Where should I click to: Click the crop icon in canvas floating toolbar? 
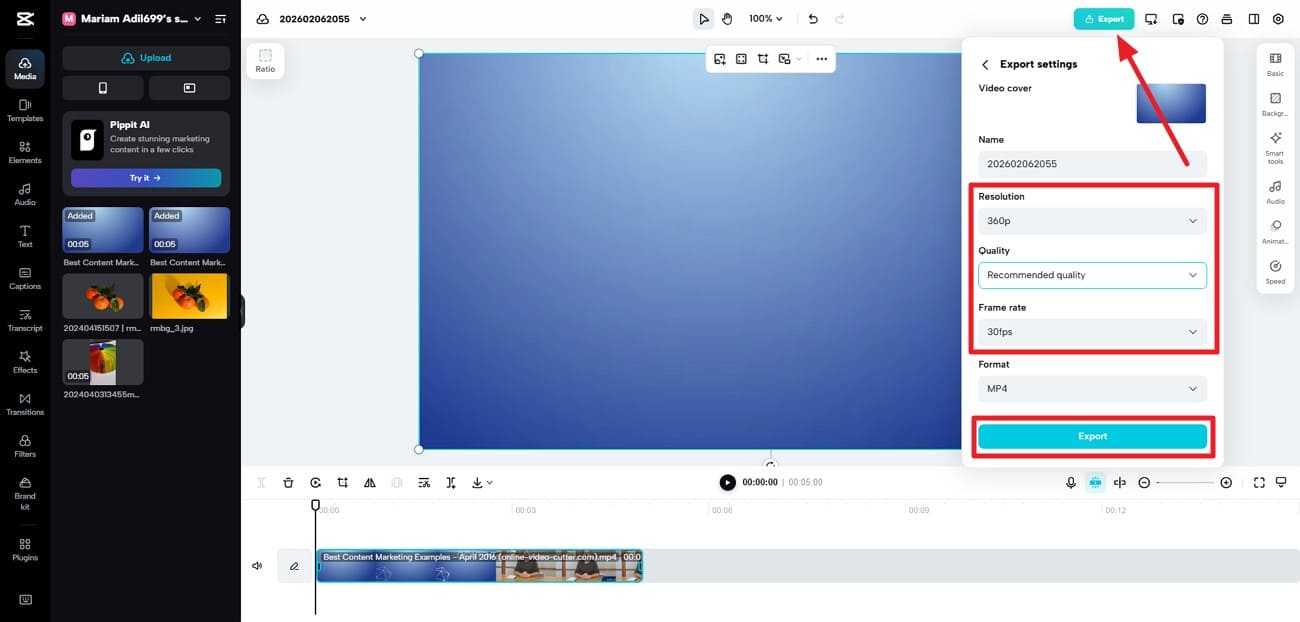763,59
